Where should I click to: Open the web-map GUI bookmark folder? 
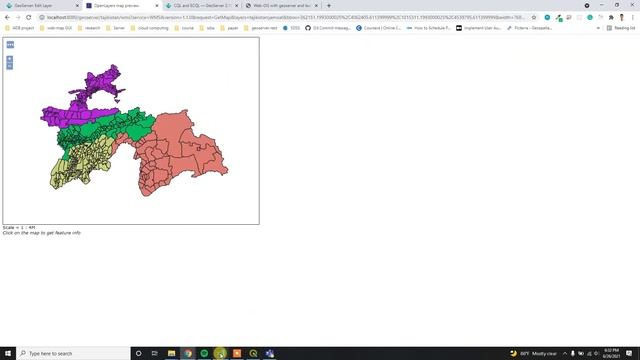tap(56, 28)
